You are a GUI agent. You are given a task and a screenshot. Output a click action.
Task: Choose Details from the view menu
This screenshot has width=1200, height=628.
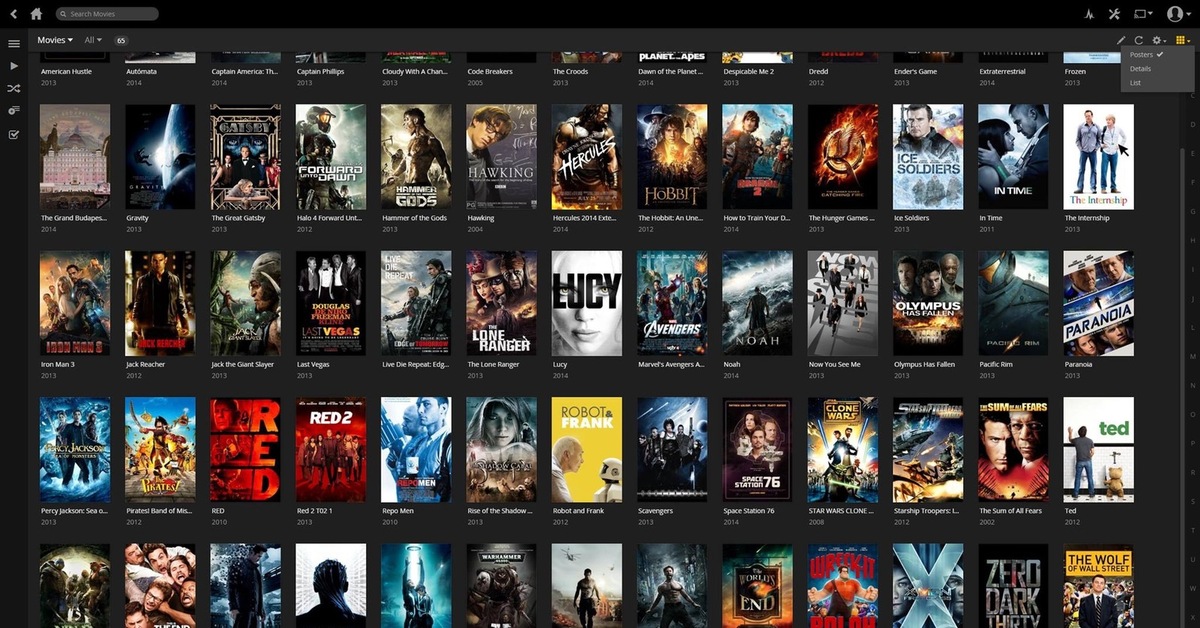click(1140, 69)
